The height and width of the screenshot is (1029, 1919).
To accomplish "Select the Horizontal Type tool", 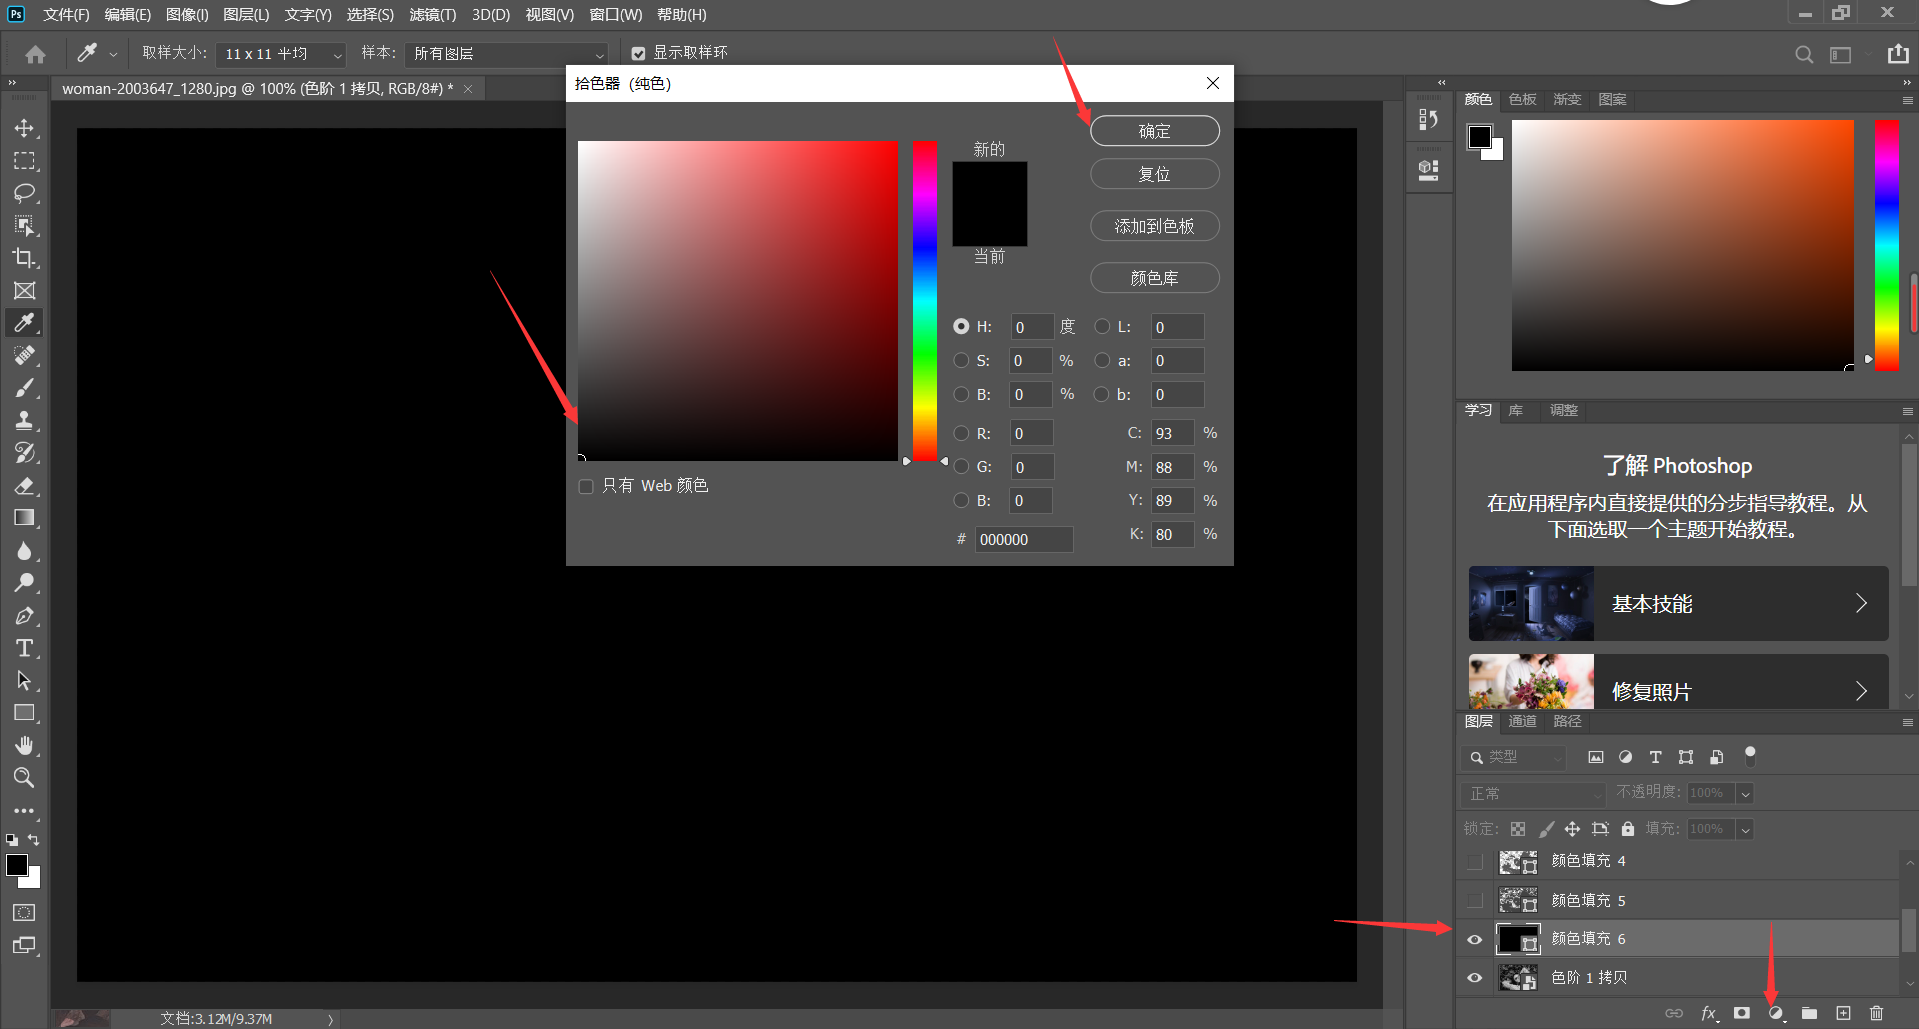I will point(24,648).
